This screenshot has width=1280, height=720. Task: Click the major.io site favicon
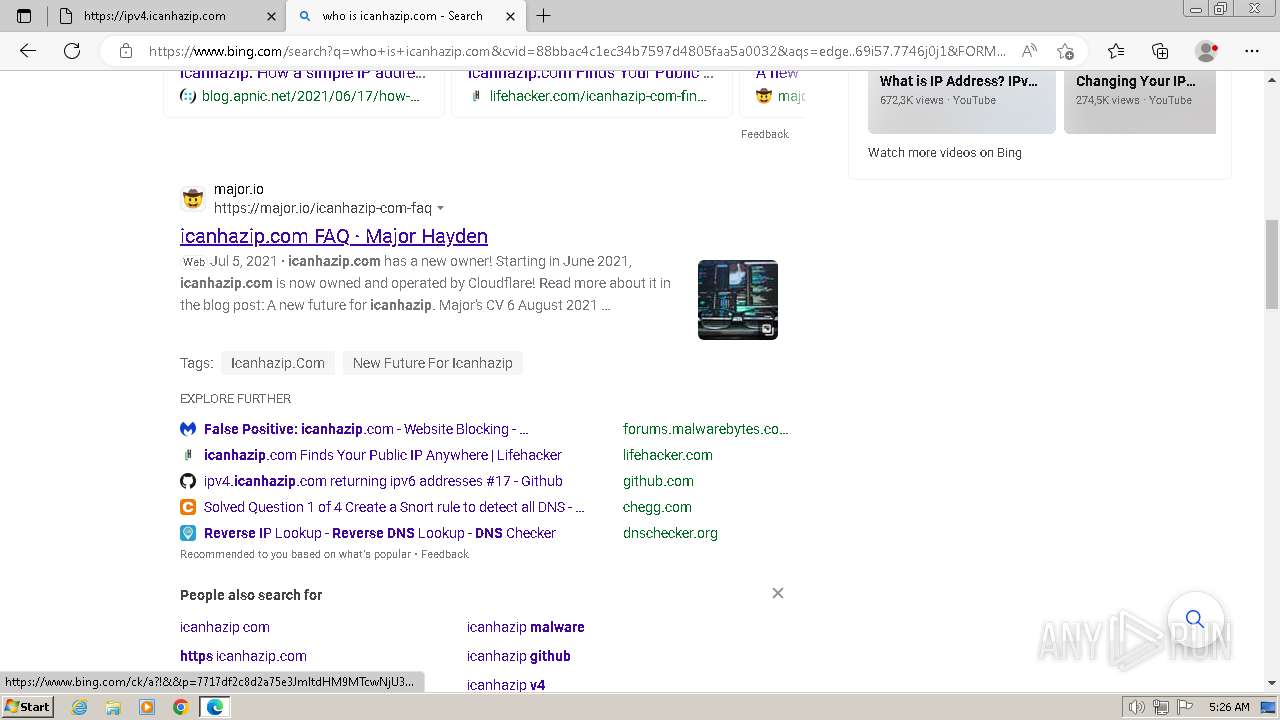pyautogui.click(x=193, y=198)
